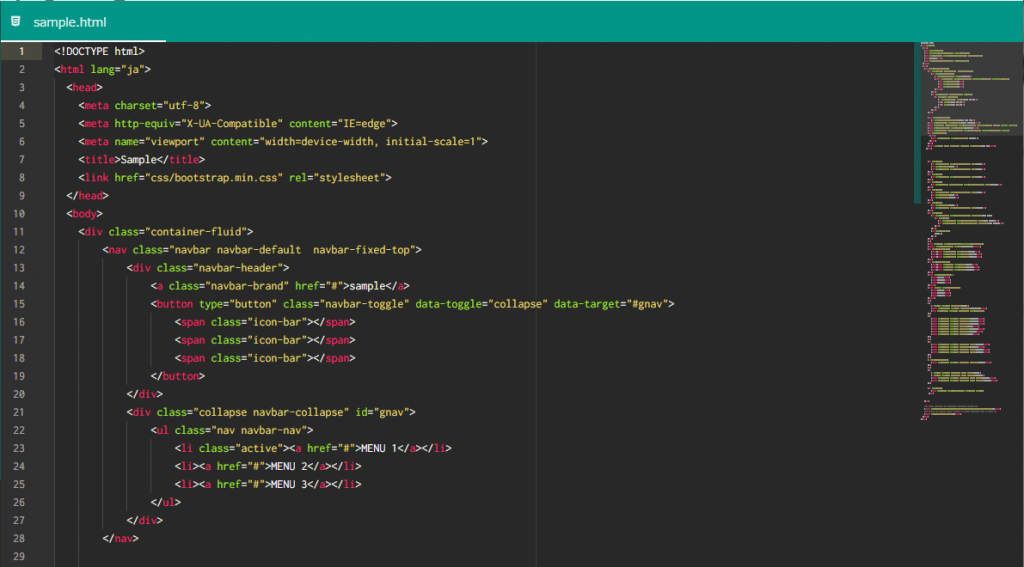The image size is (1024, 567).
Task: Click line number 1 in the gutter
Action: [x=21, y=50]
